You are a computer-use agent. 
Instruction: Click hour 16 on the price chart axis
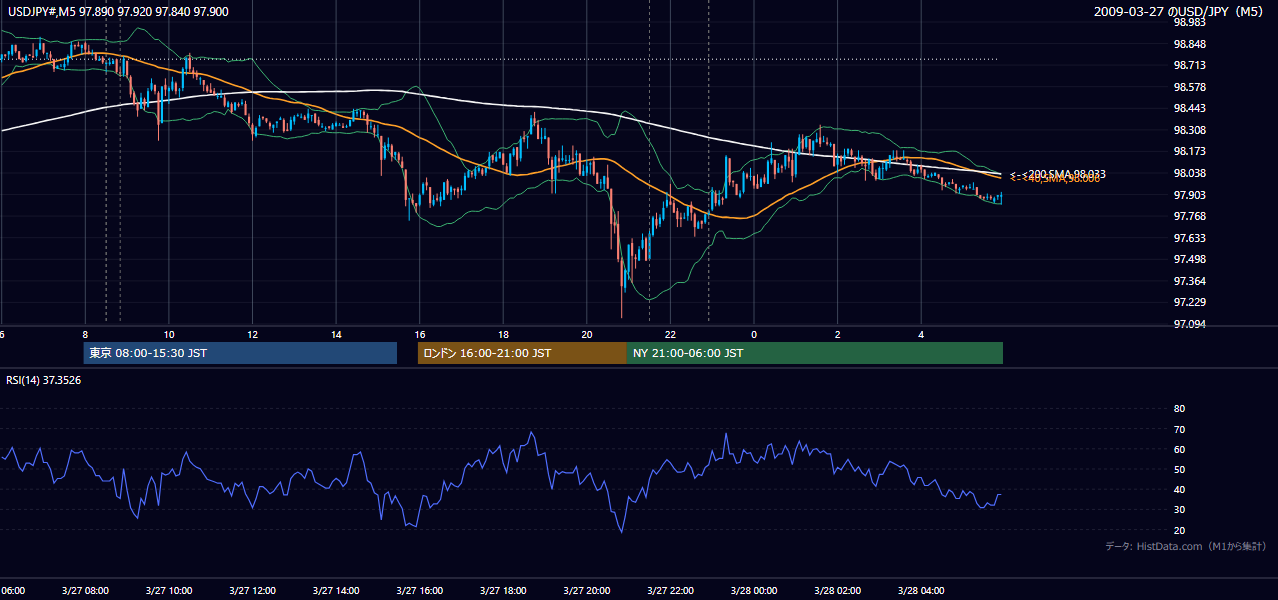(x=420, y=334)
